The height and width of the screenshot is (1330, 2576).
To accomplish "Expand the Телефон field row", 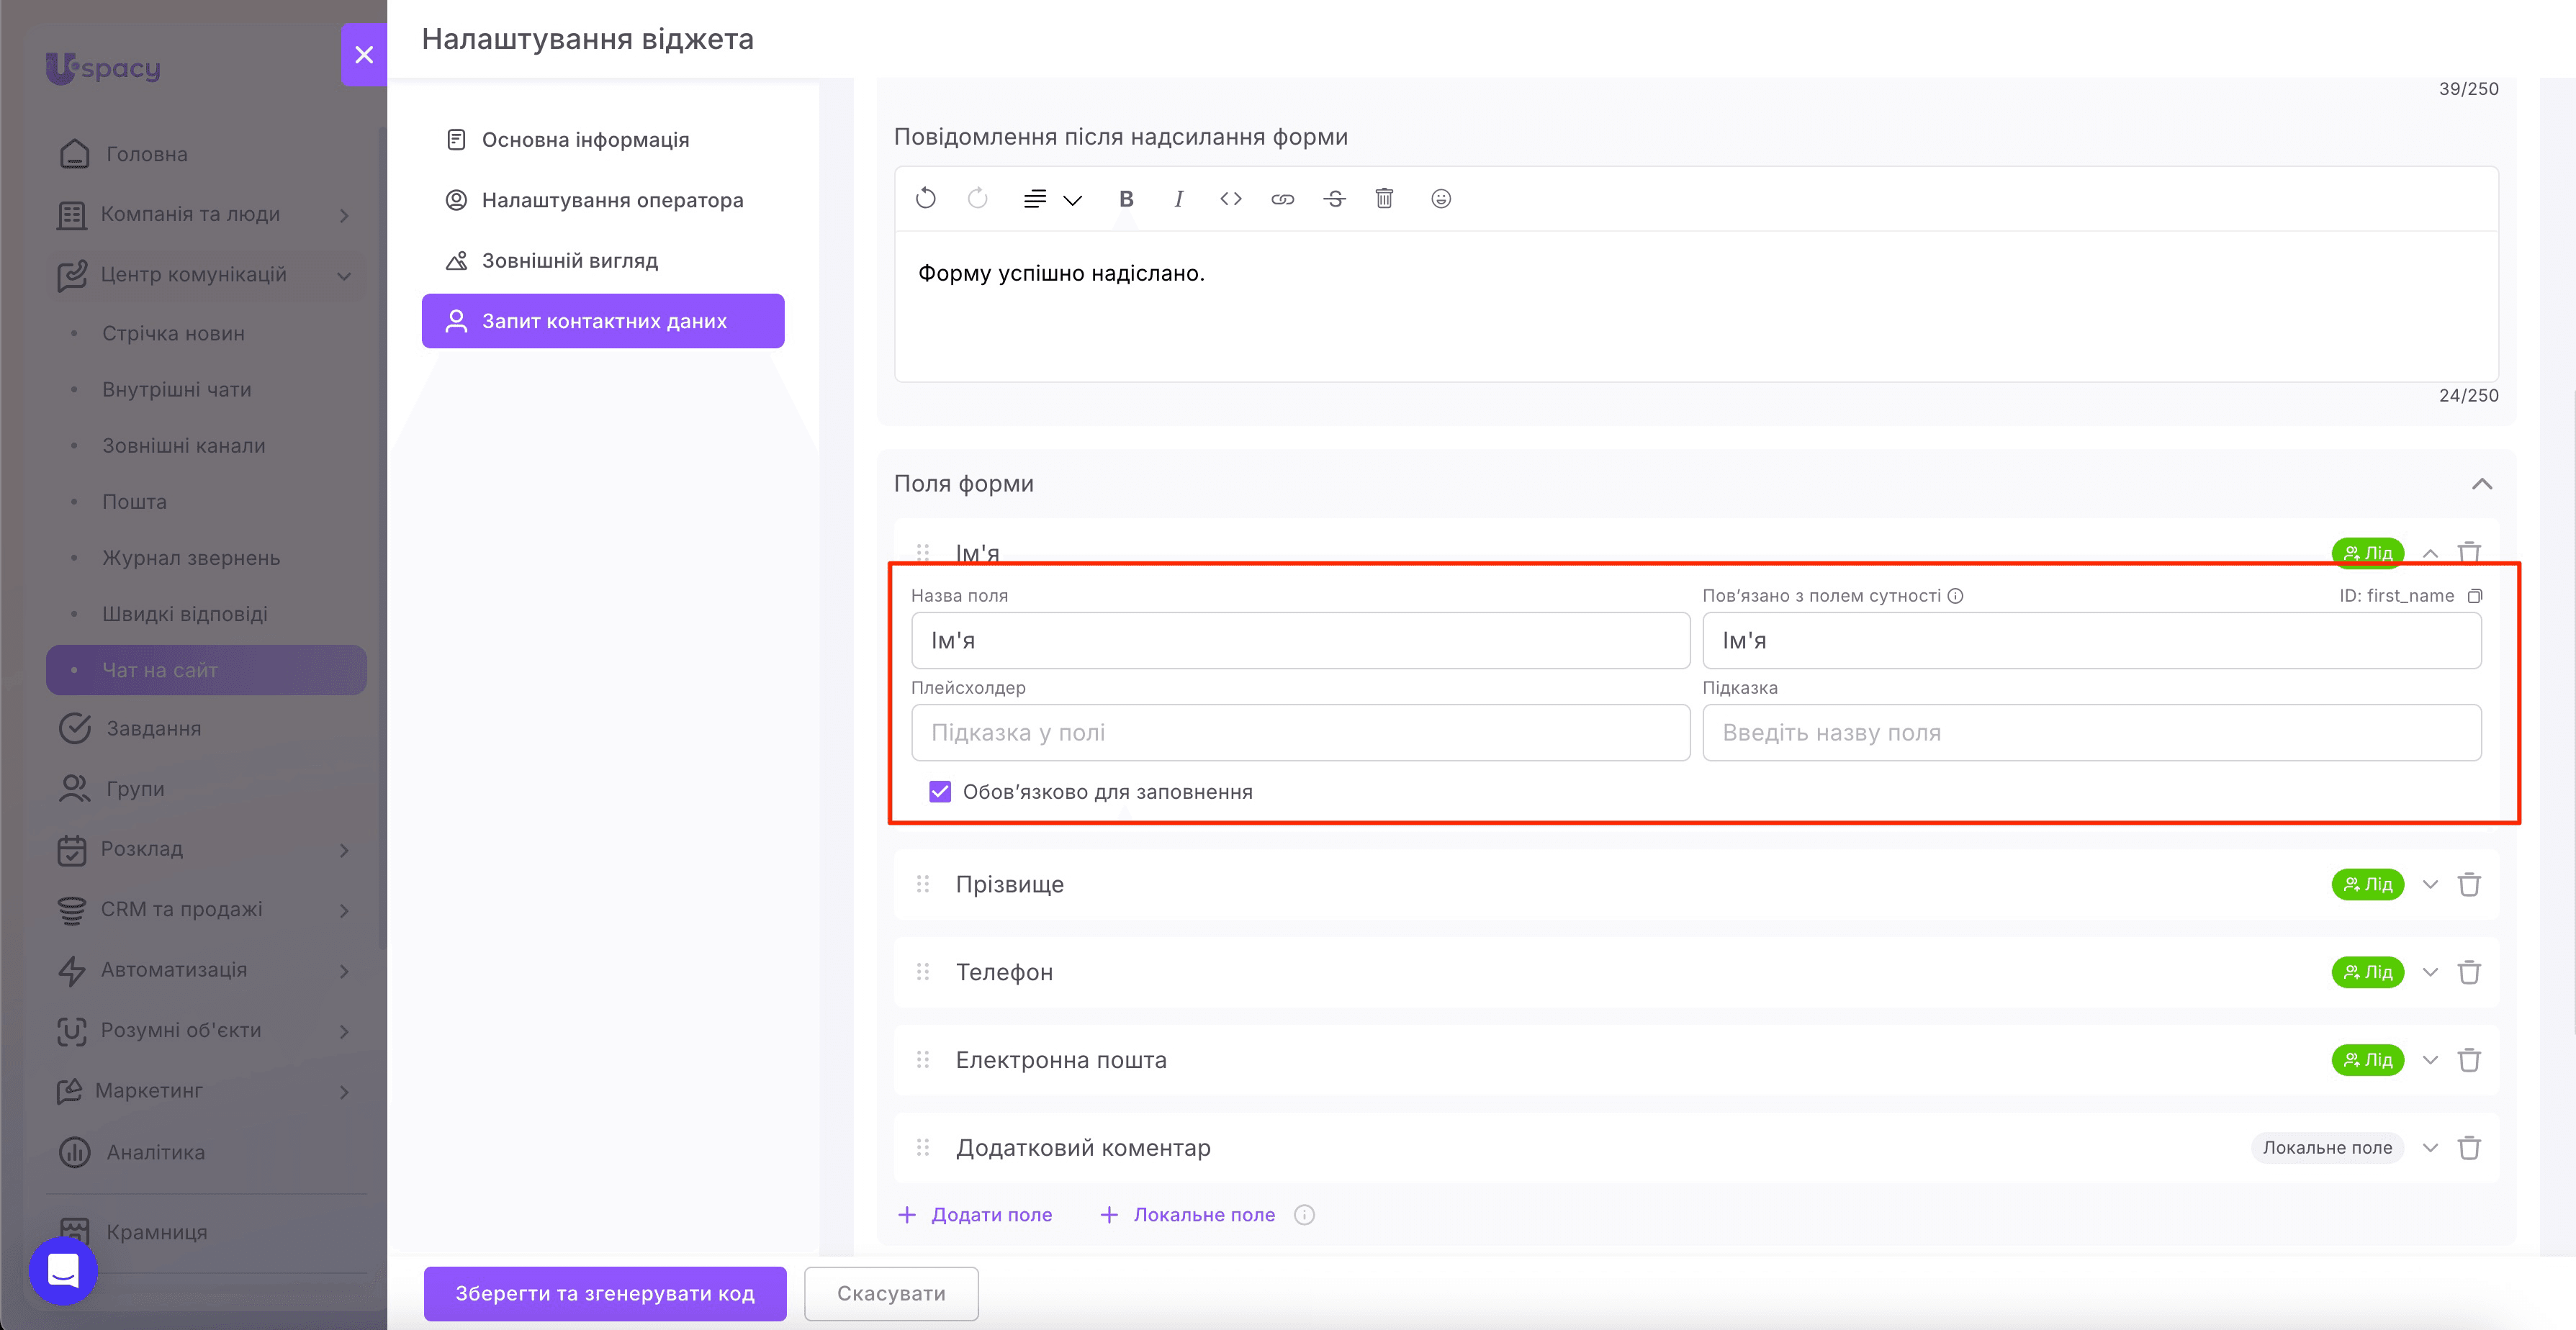I will coord(2430,972).
